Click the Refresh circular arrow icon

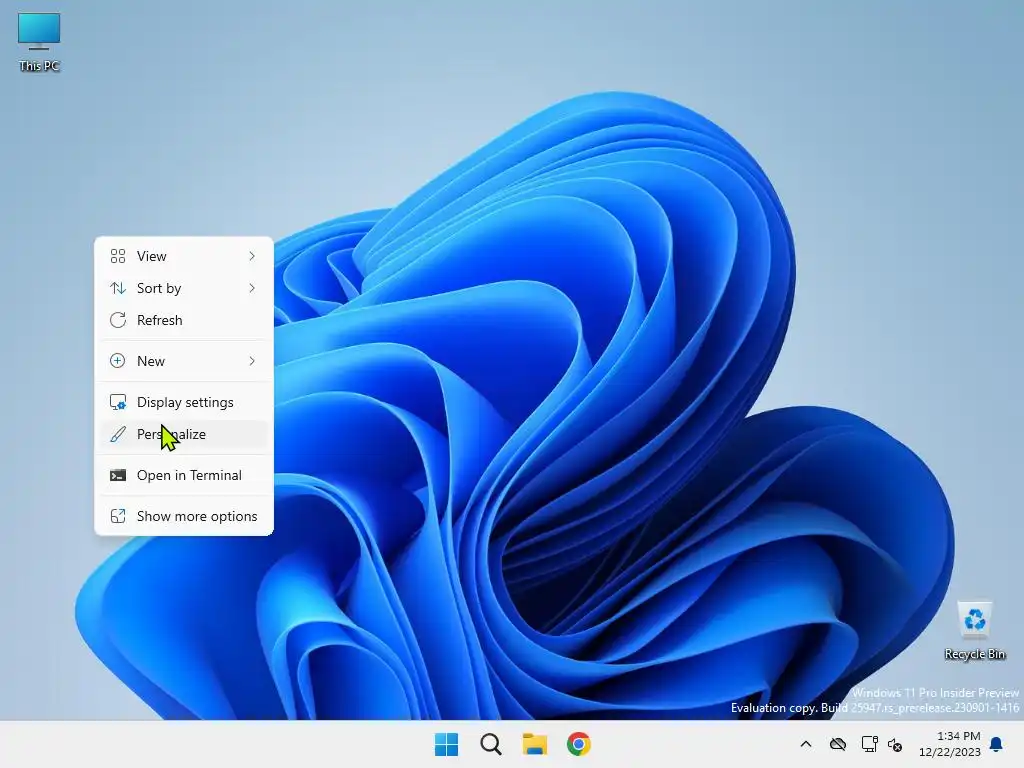coord(118,320)
